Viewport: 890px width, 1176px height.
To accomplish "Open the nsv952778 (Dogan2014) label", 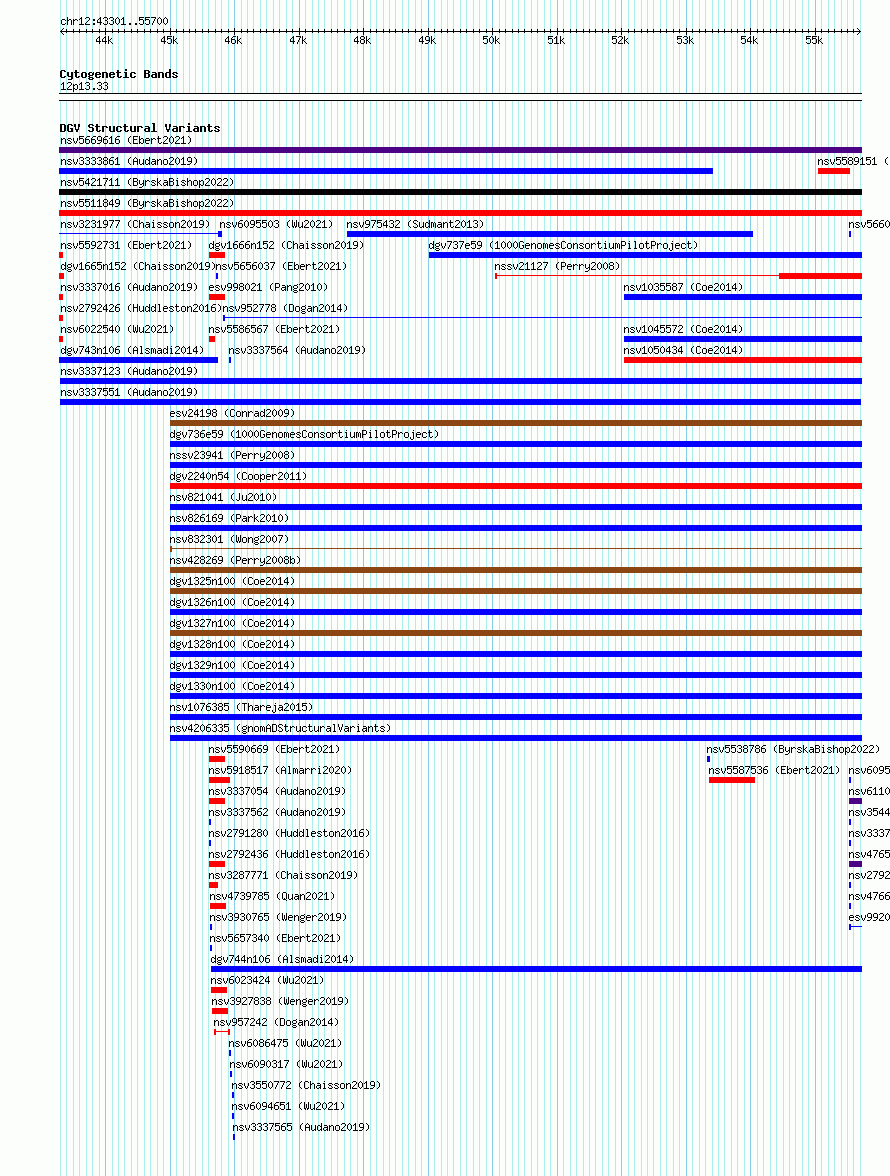I will [285, 308].
